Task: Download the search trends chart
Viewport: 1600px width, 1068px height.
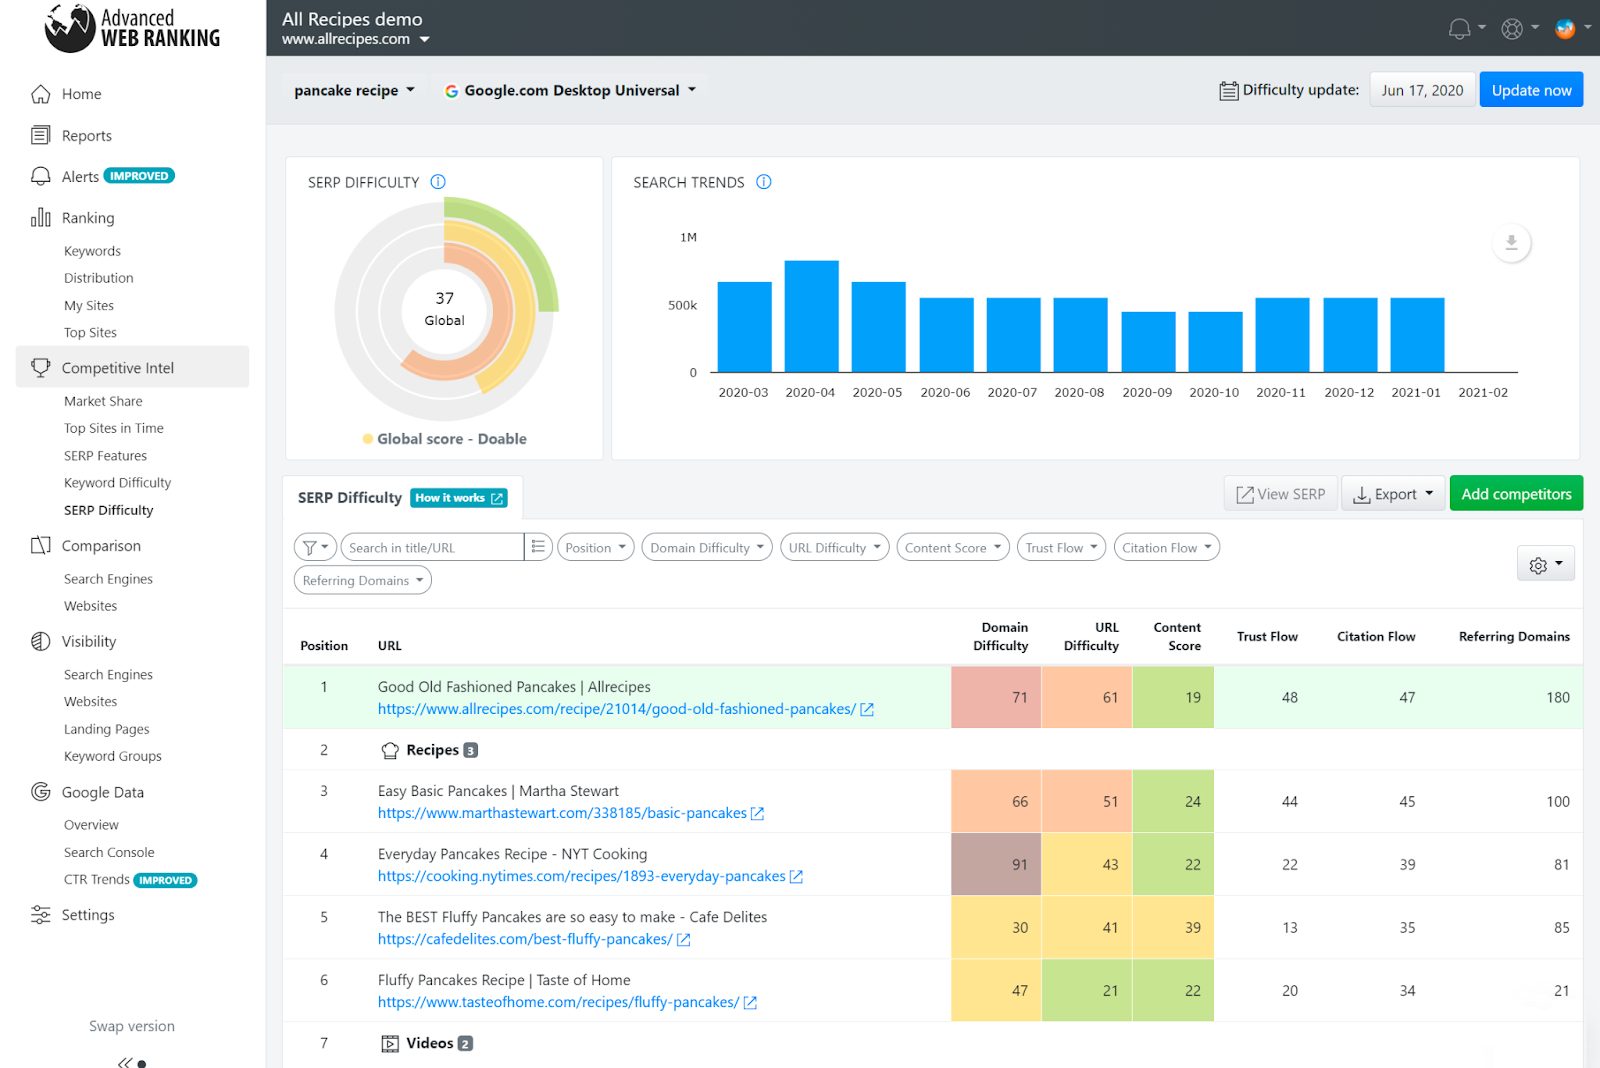Action: (x=1511, y=243)
